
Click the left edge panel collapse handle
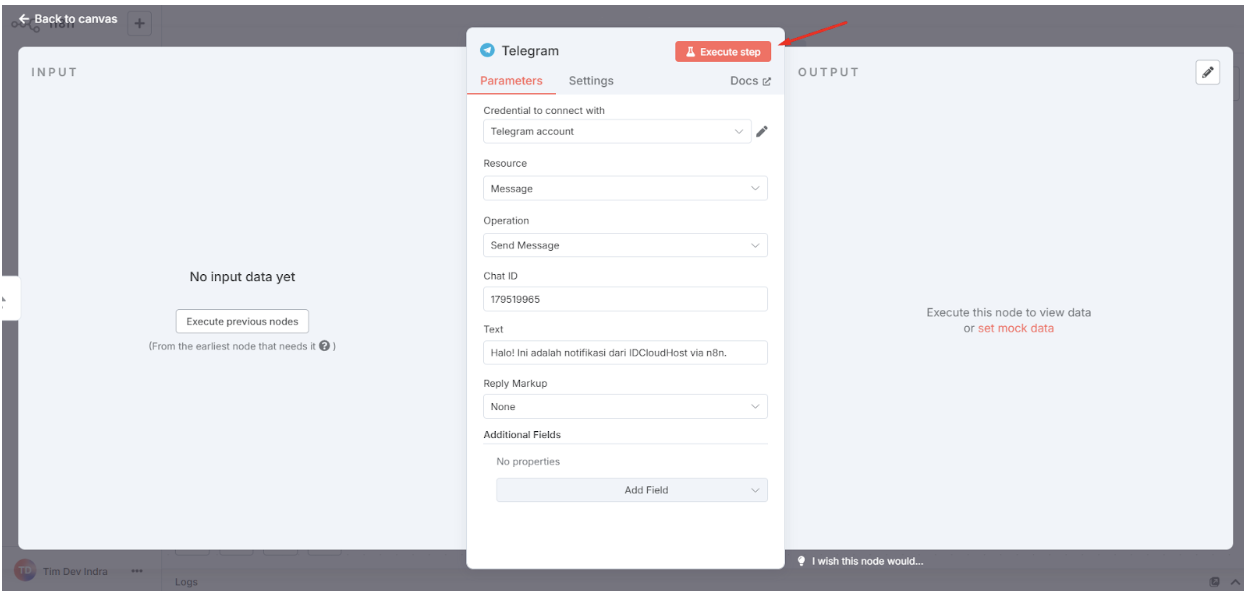[x=8, y=298]
